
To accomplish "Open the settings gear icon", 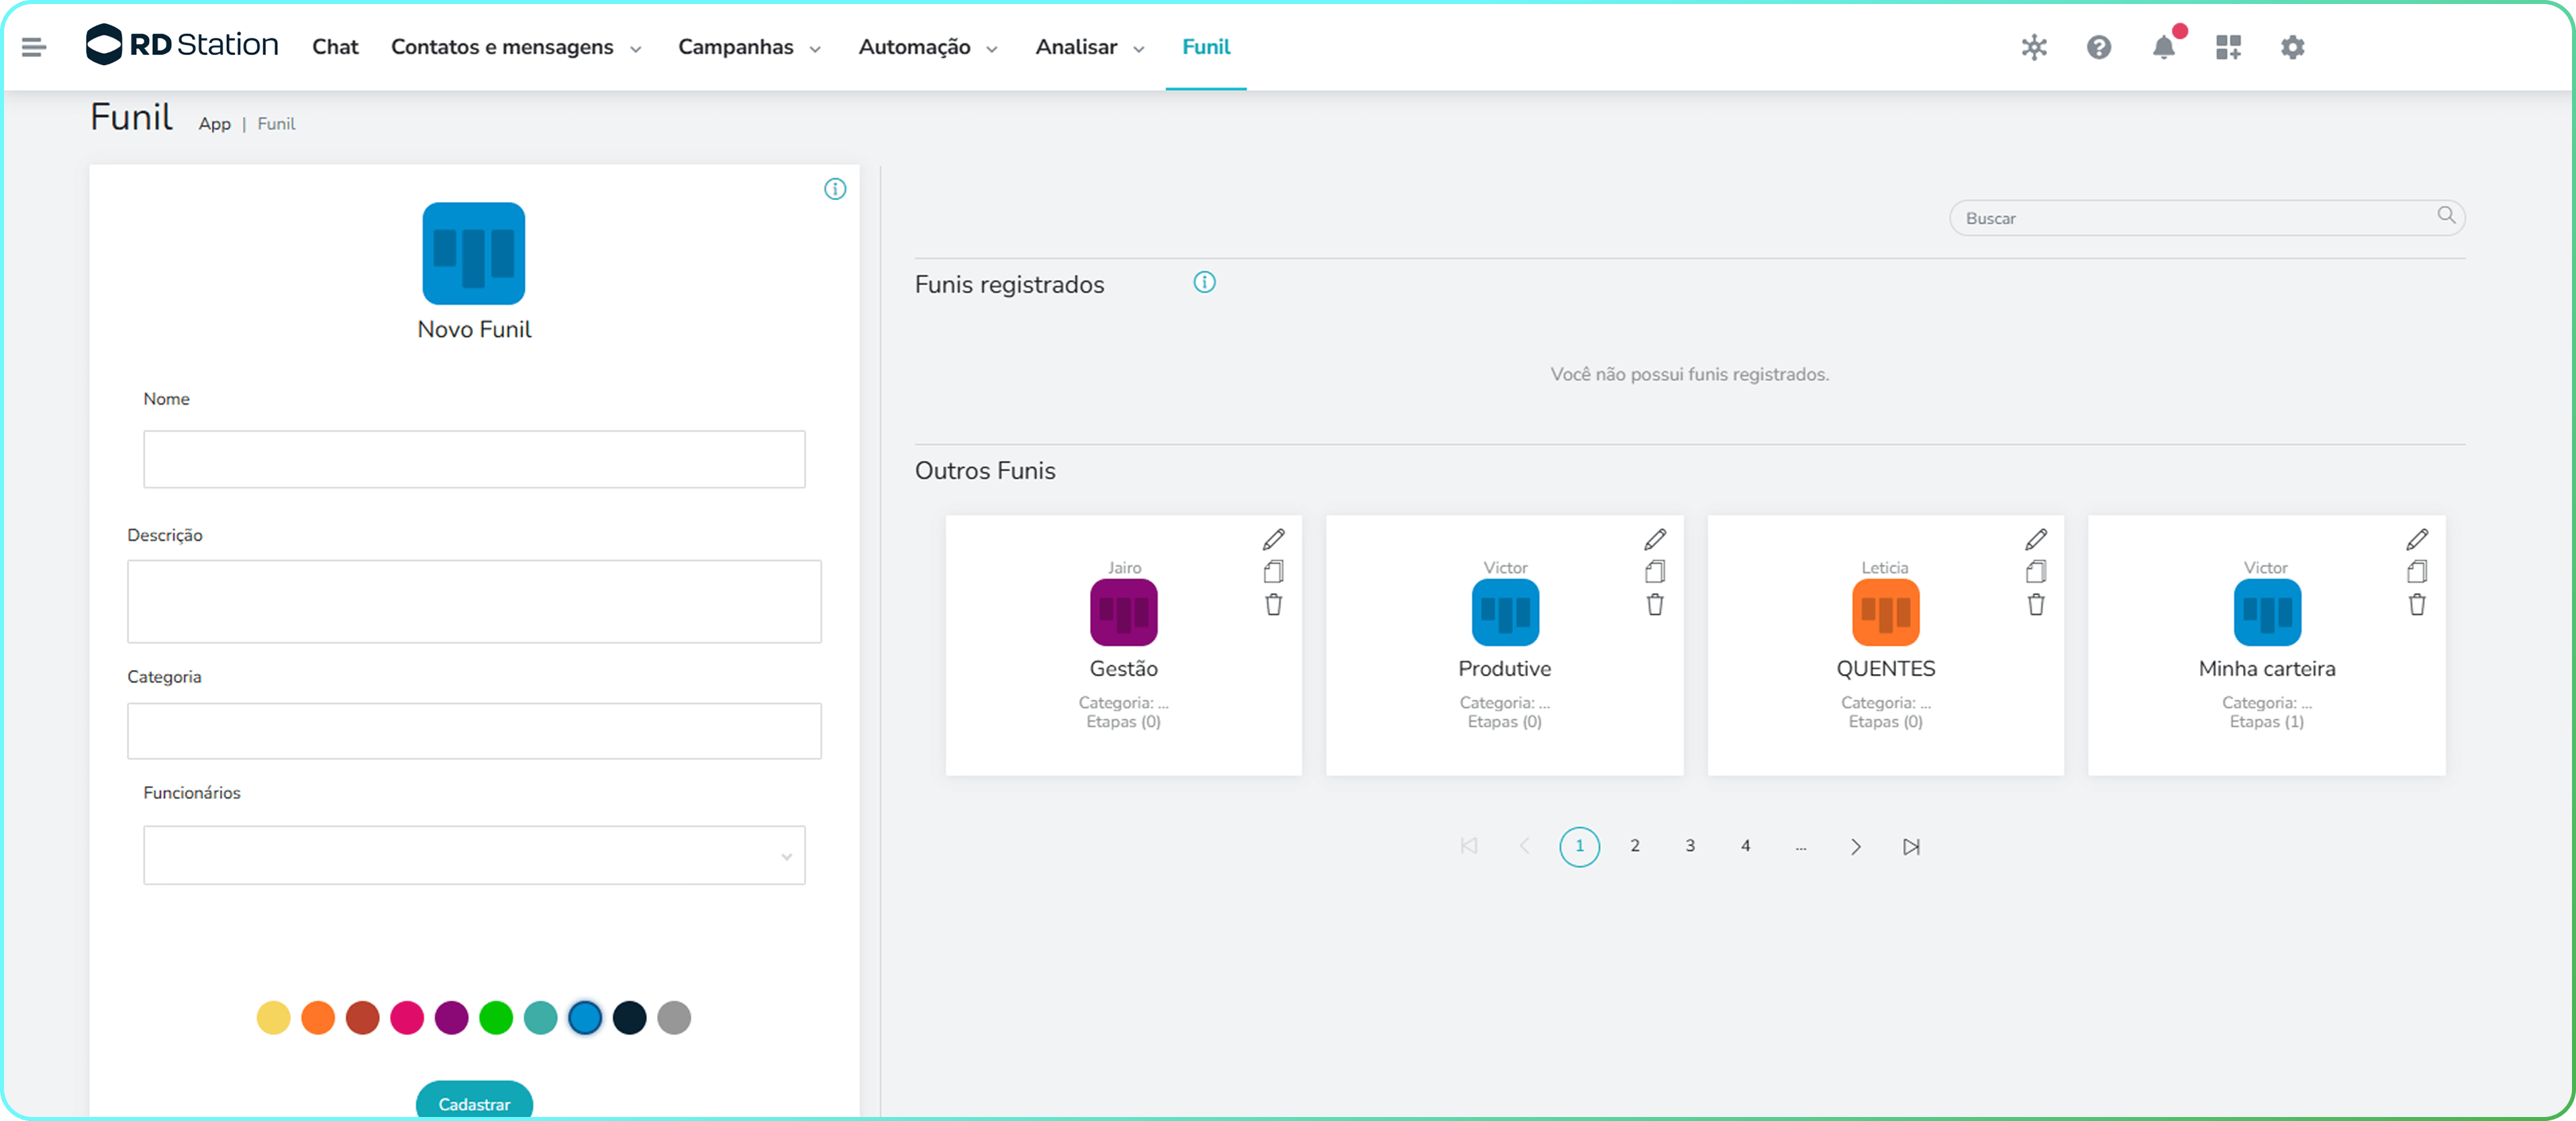I will click(2292, 47).
